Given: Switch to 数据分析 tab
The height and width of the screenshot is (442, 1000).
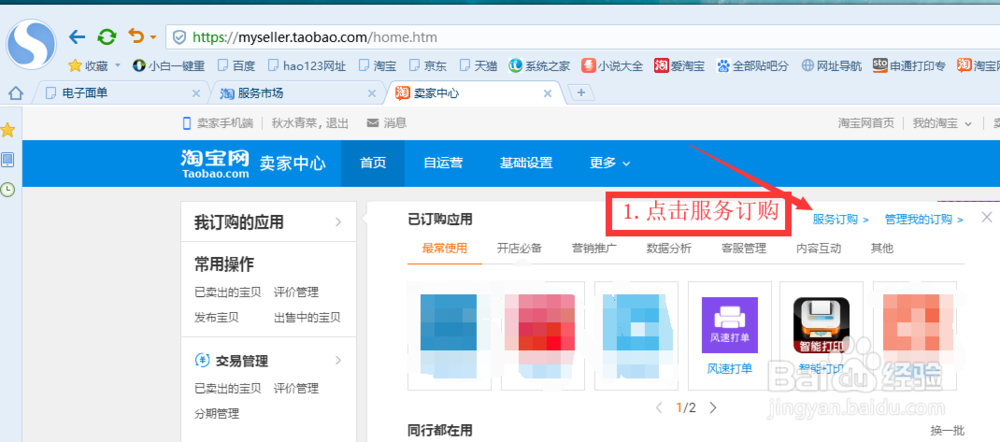Looking at the screenshot, I should (x=669, y=249).
